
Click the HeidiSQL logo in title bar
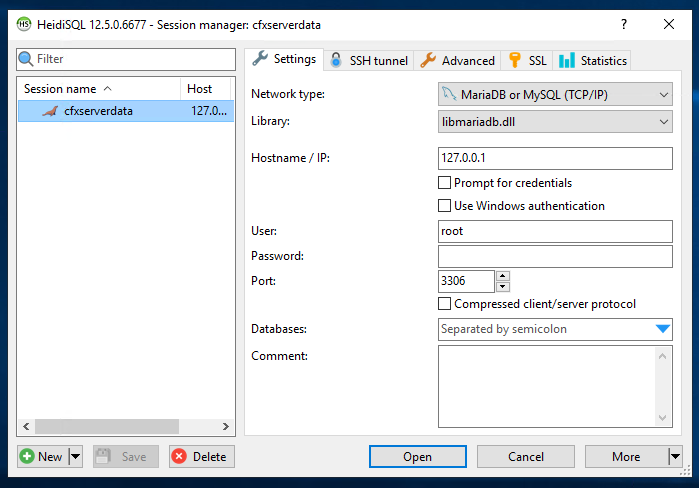pyautogui.click(x=24, y=24)
